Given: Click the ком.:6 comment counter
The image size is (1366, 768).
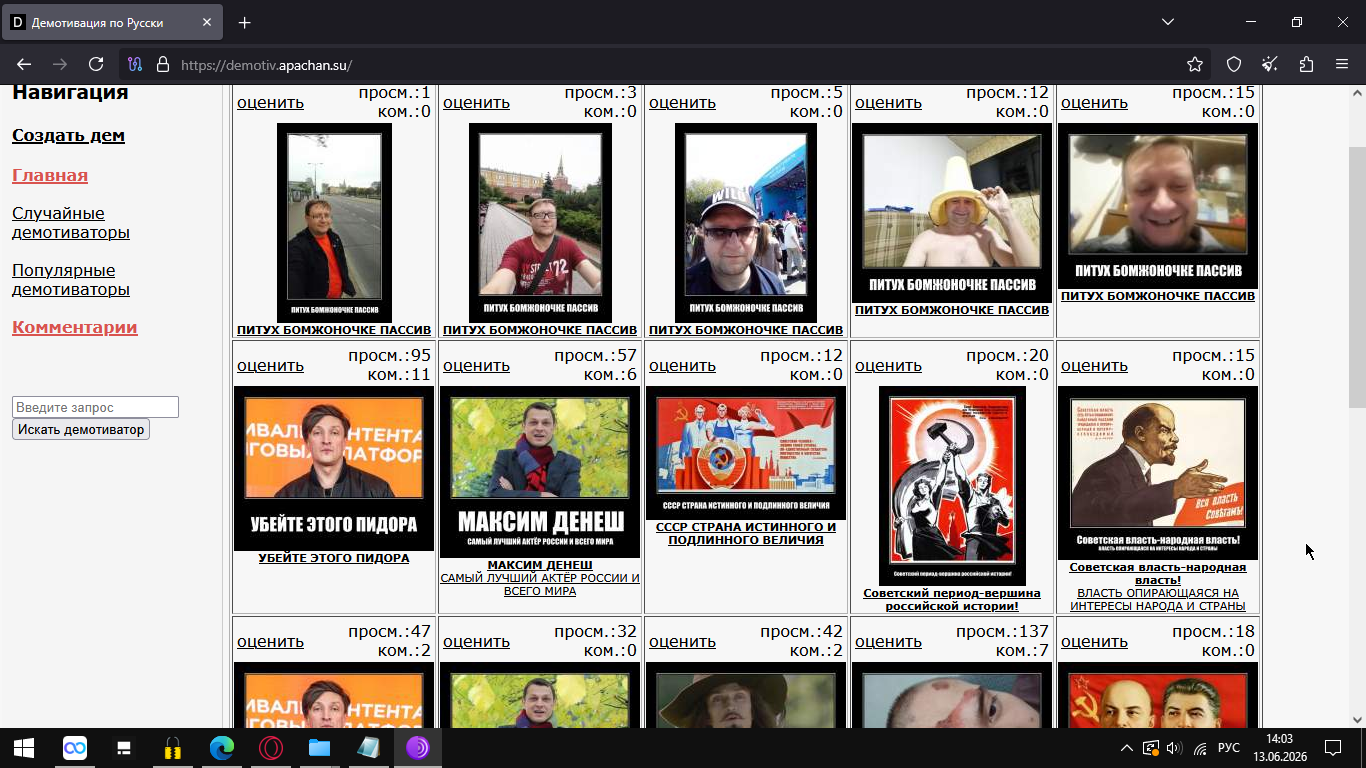Looking at the screenshot, I should coord(610,375).
